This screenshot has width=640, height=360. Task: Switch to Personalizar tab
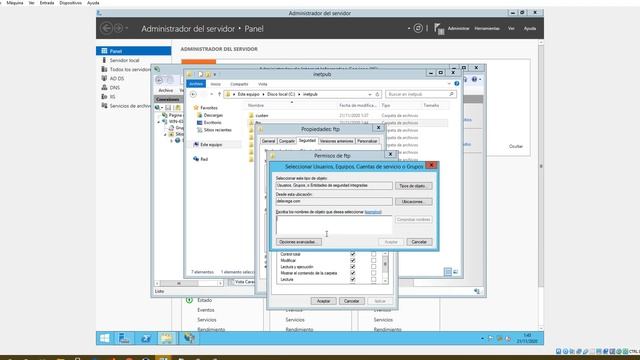pos(367,141)
